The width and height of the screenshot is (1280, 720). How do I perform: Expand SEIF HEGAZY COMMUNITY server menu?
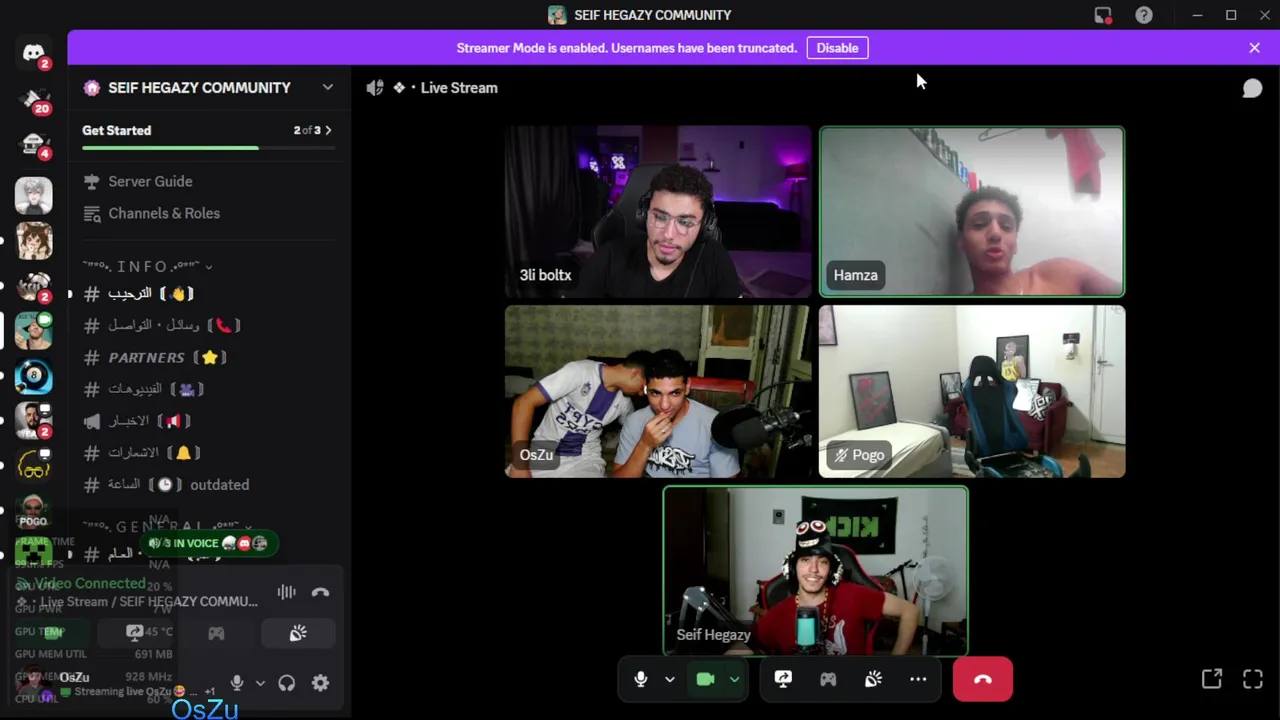click(x=327, y=88)
